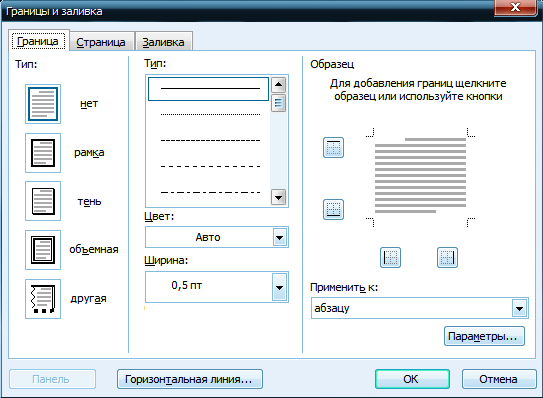Screen dimensions: 543x398
Task: Toggle the top border button in preview
Action: (333, 148)
